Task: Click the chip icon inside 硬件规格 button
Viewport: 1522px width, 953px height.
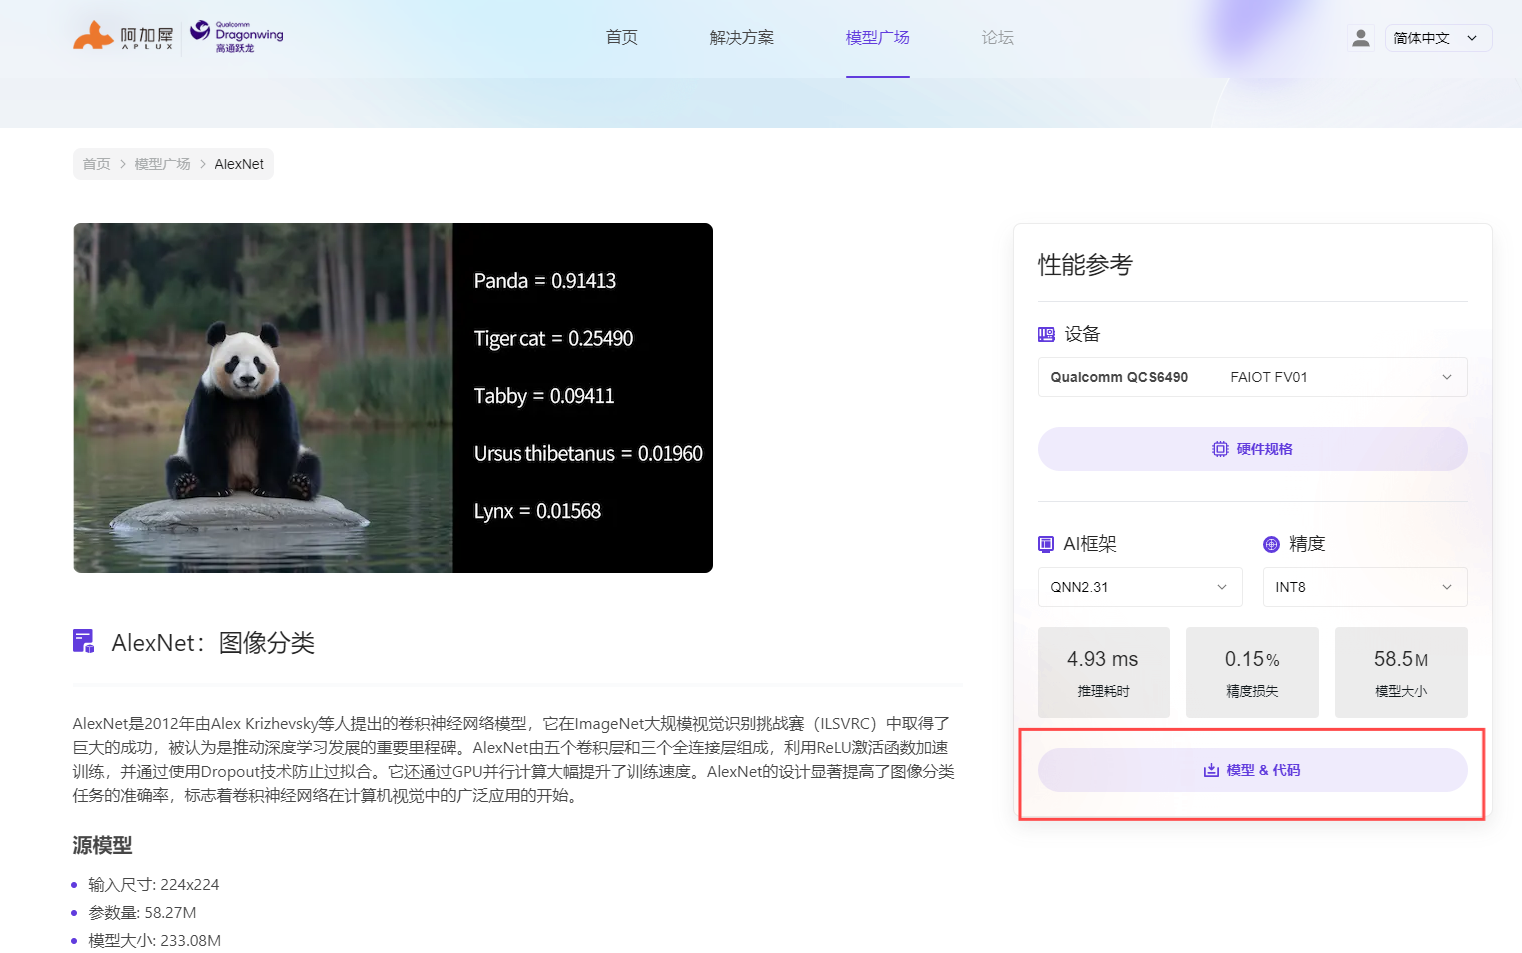Action: 1220,448
